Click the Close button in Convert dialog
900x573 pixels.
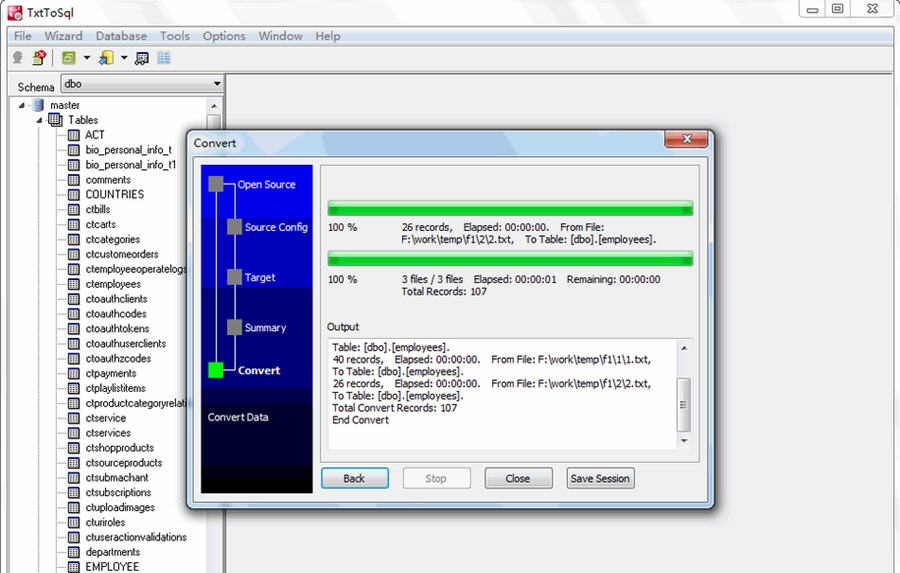point(518,478)
